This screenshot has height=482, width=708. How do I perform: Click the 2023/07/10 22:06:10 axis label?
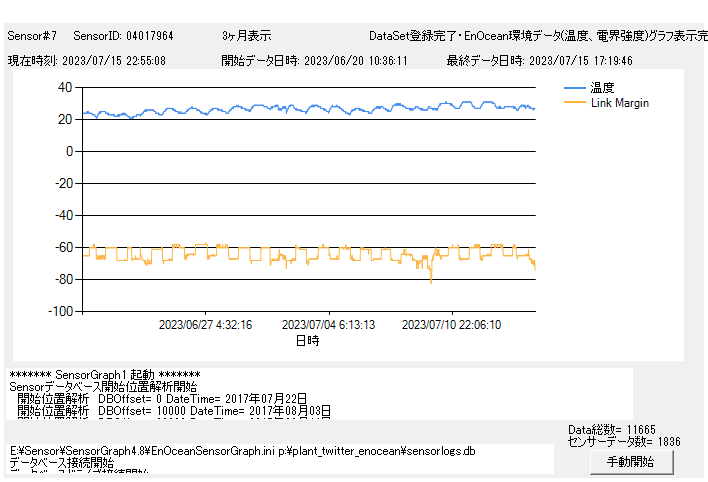click(451, 325)
